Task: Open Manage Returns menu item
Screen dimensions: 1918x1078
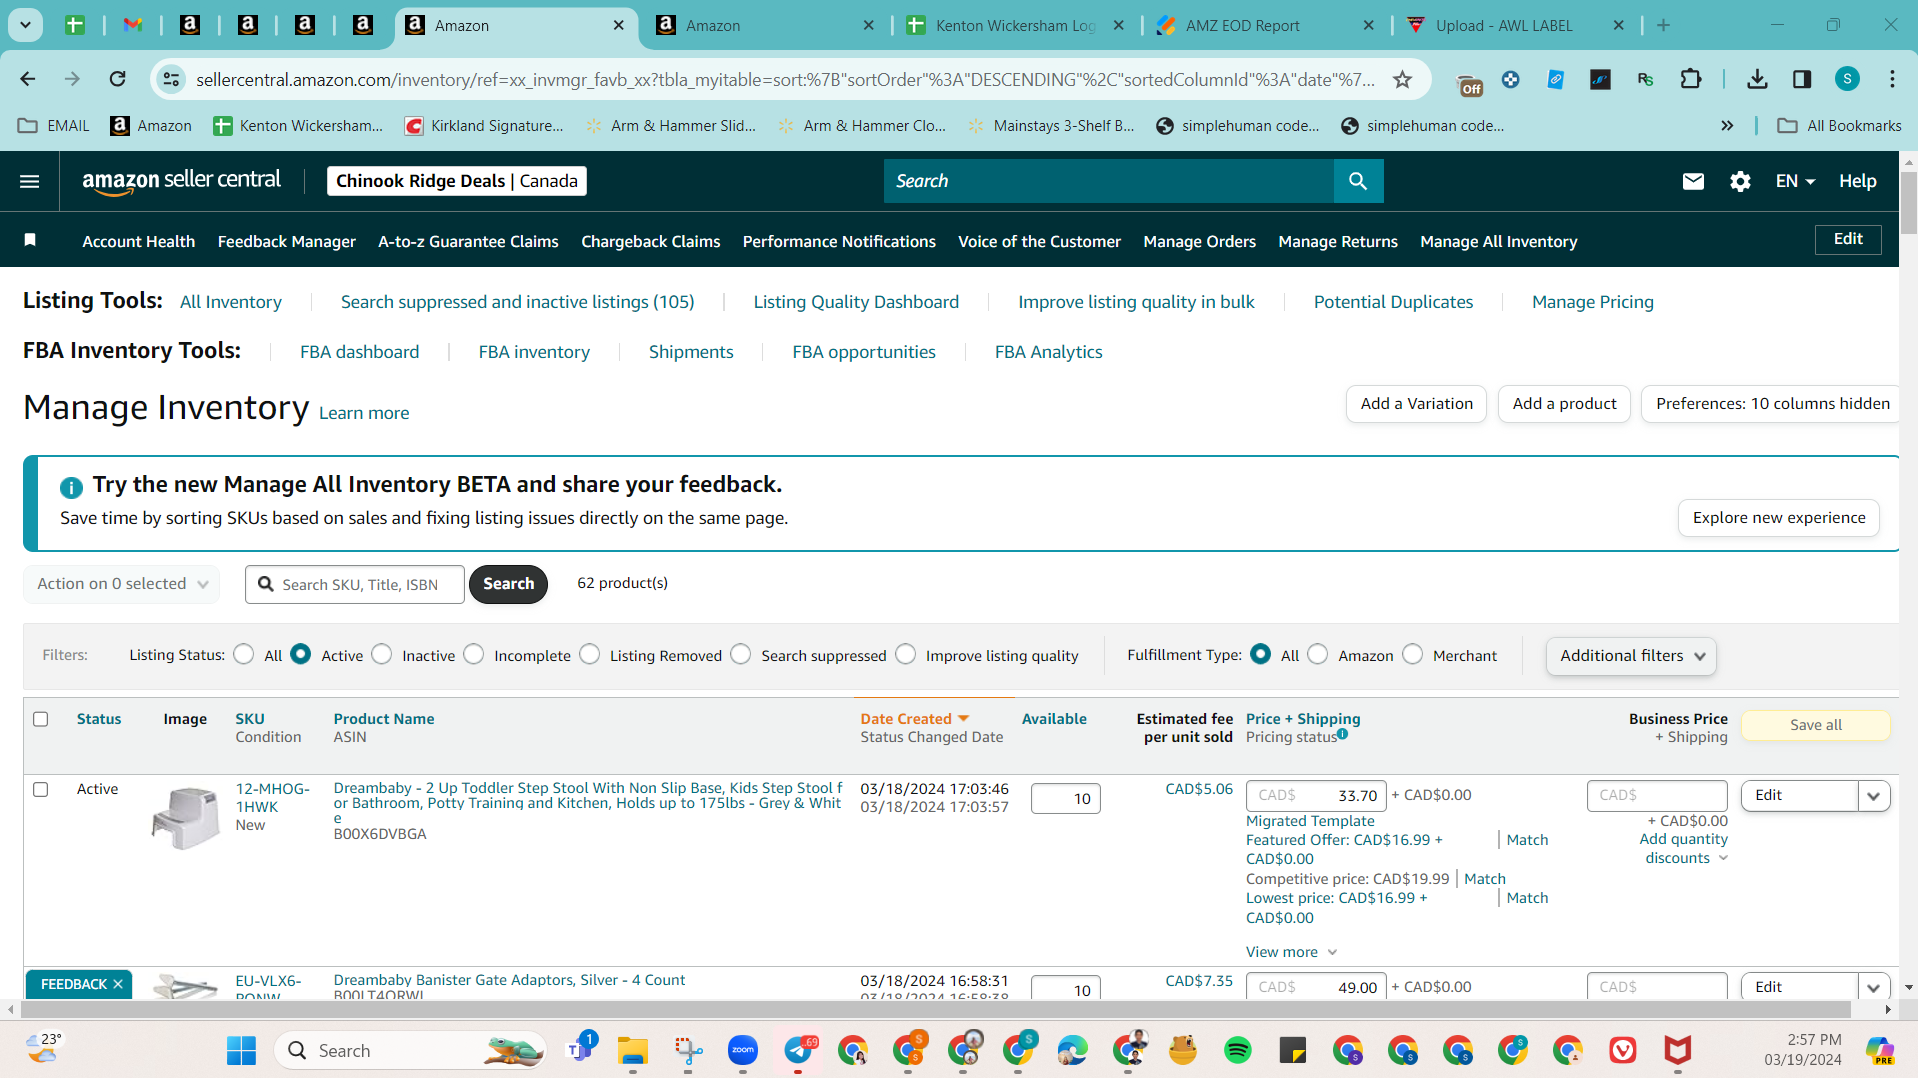Action: 1337,241
